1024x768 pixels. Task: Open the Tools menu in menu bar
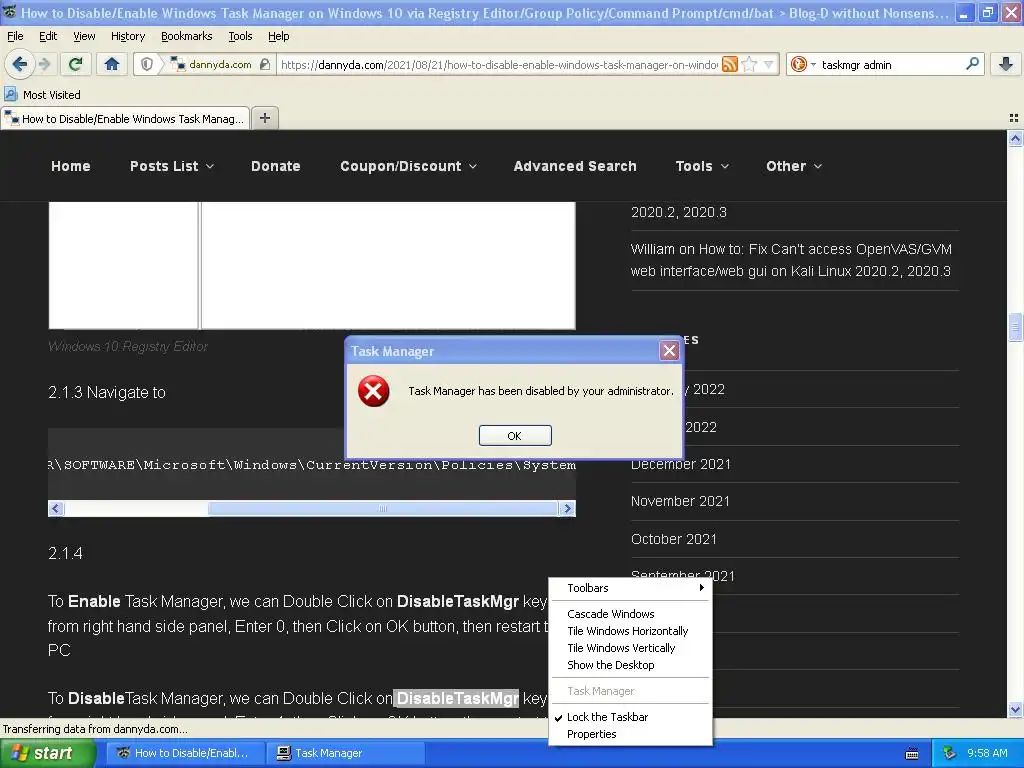pos(240,36)
